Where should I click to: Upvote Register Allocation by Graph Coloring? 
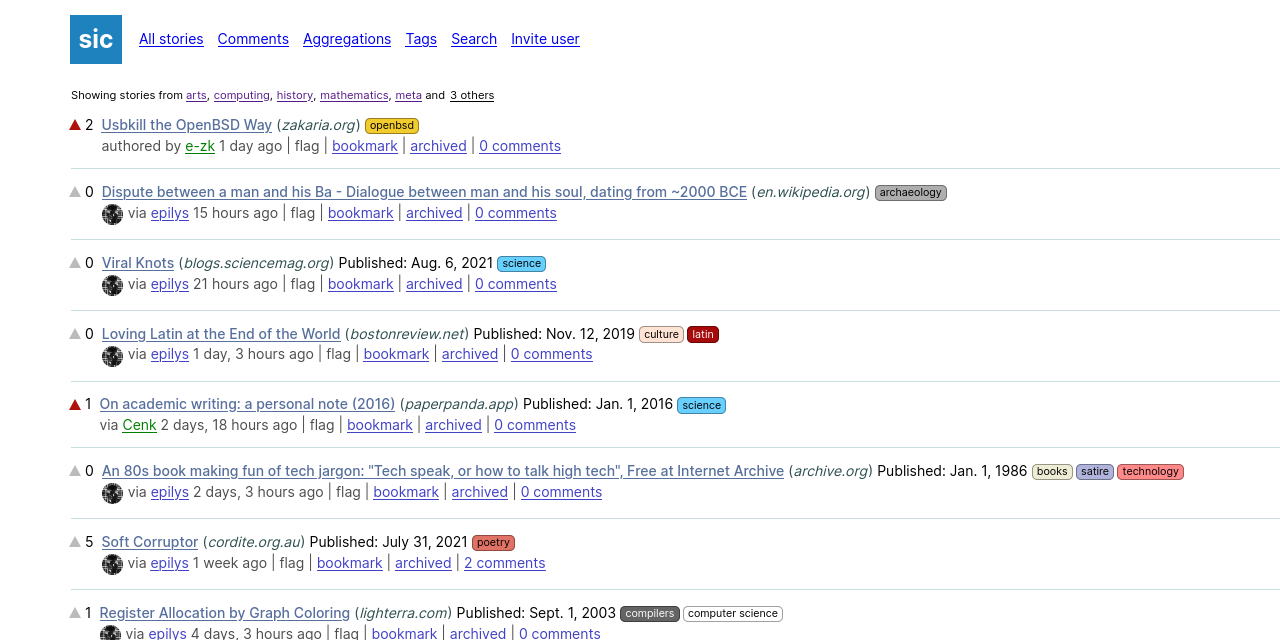point(75,613)
